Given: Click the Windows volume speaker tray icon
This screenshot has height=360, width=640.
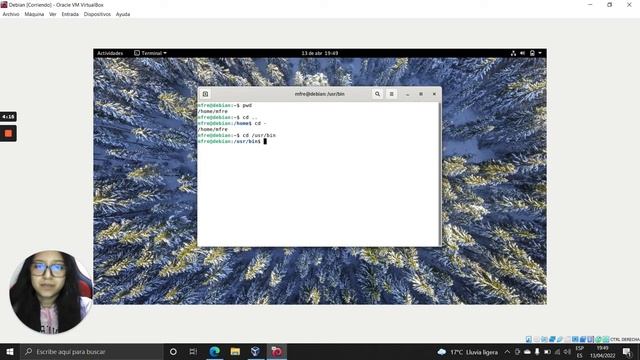Looking at the screenshot, I should [567, 352].
